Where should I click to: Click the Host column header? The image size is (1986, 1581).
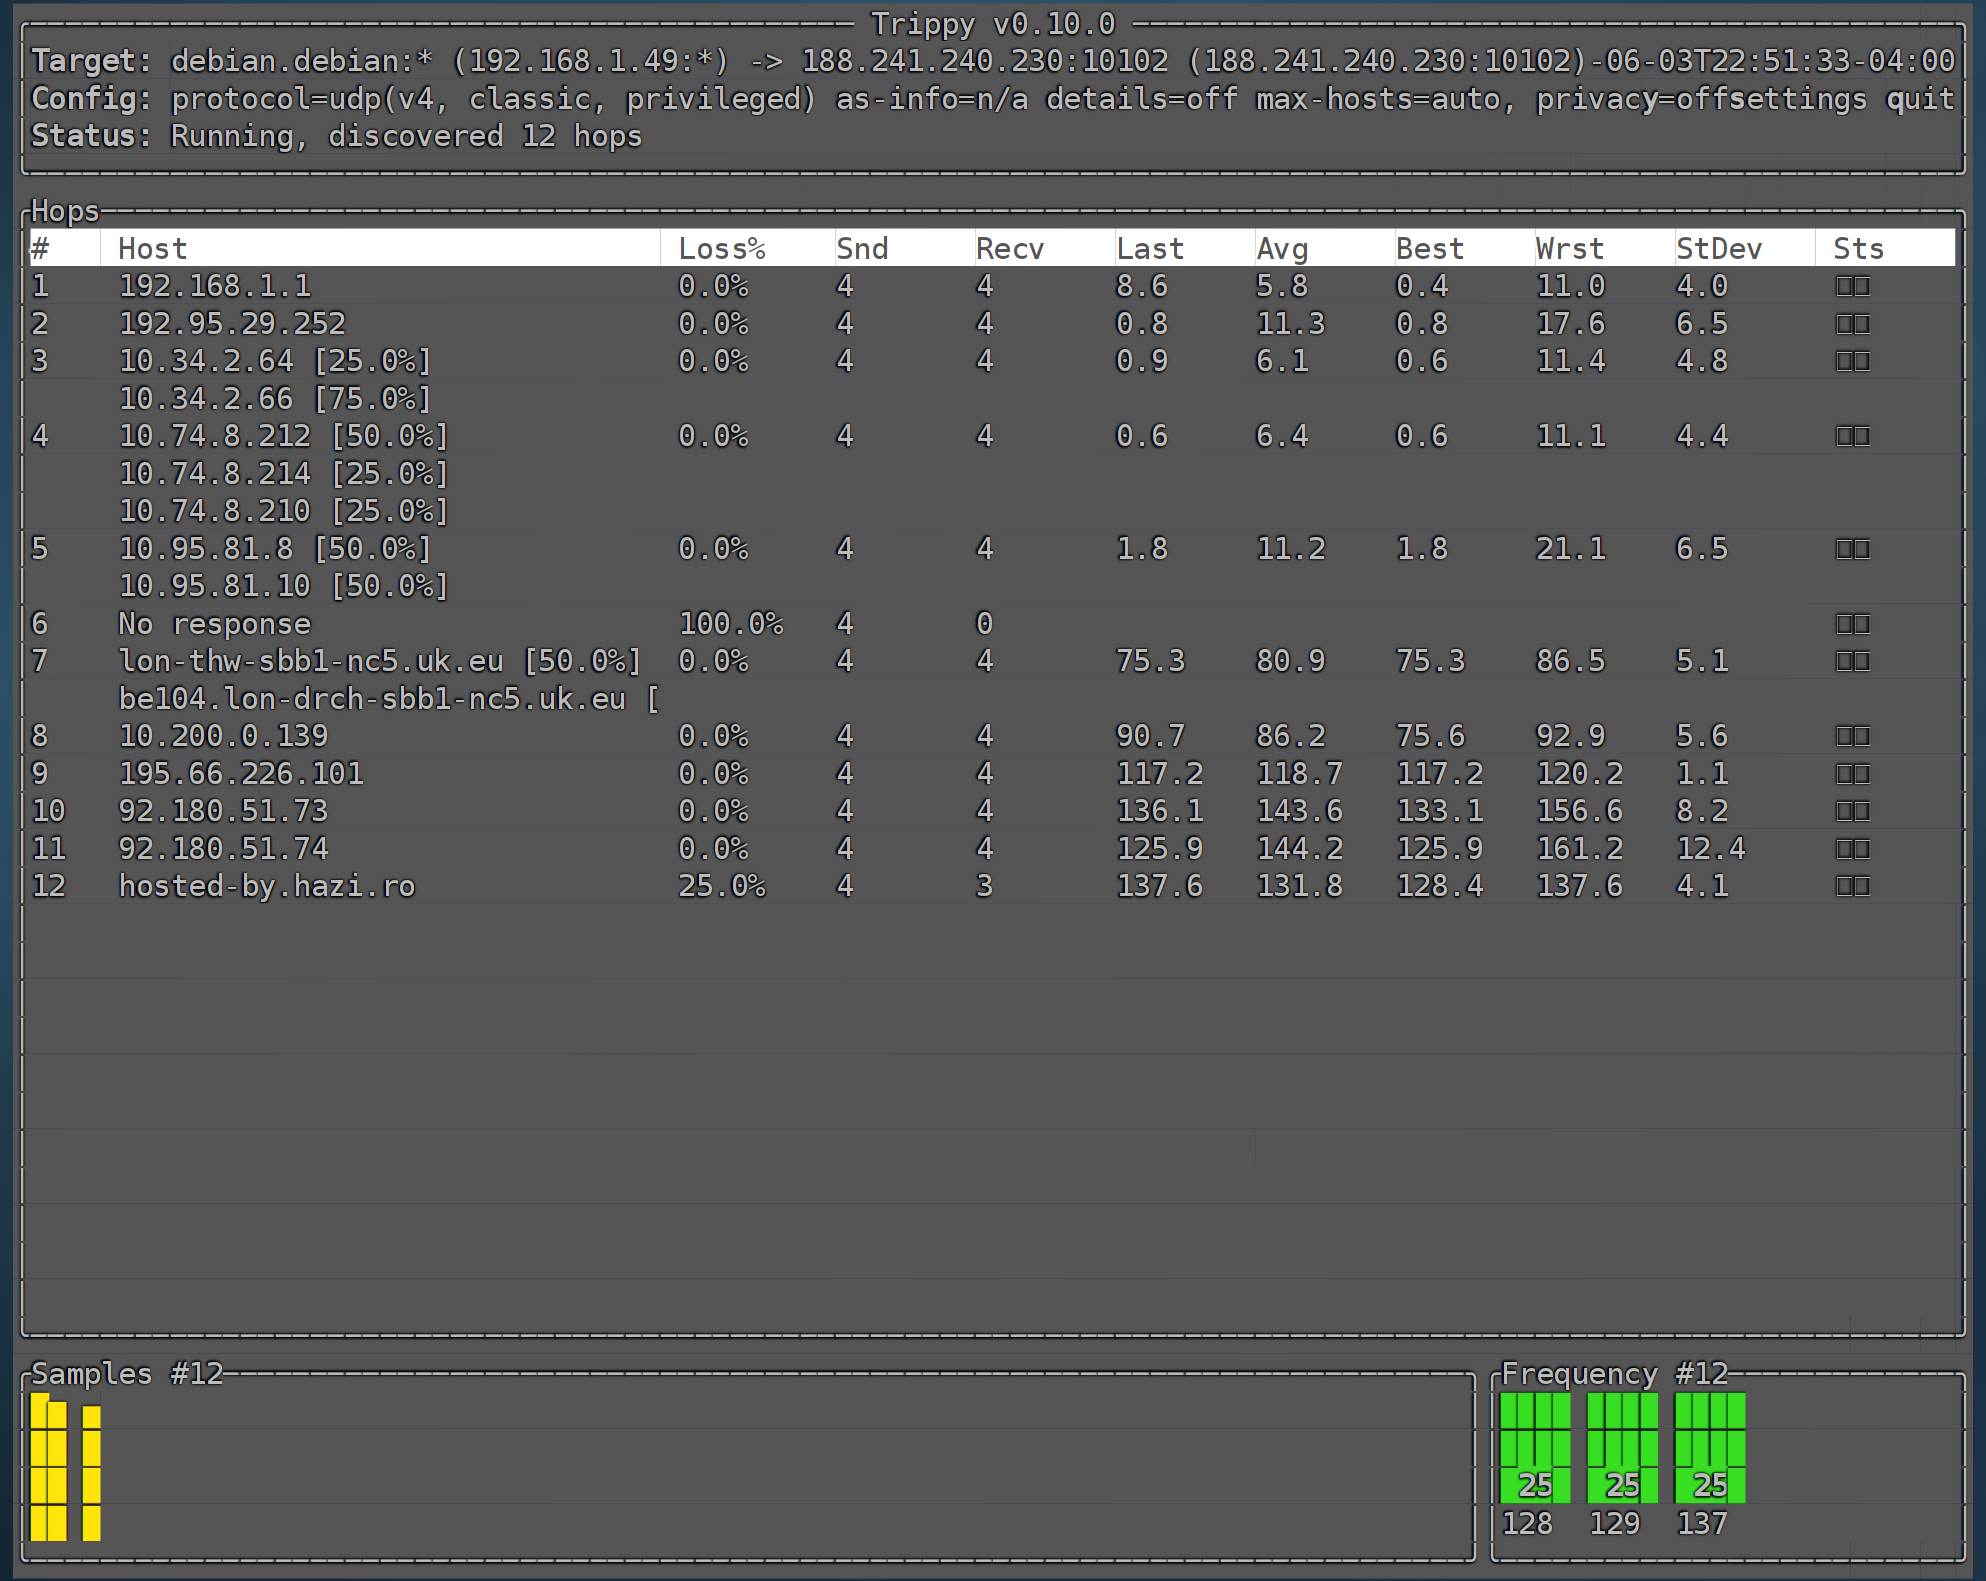pos(152,249)
